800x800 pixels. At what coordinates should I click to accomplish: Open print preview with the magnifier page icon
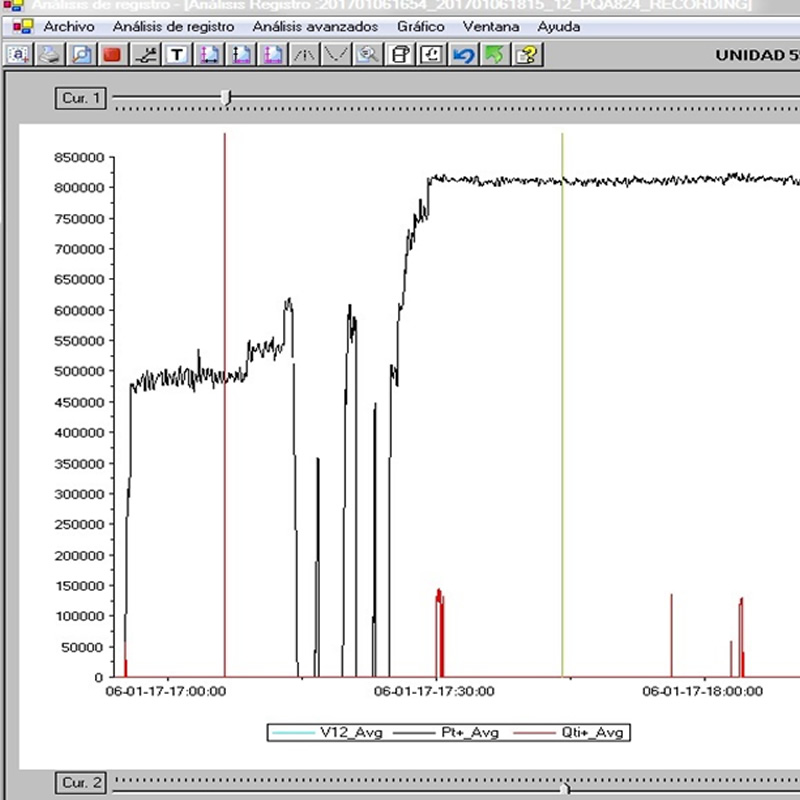point(81,55)
